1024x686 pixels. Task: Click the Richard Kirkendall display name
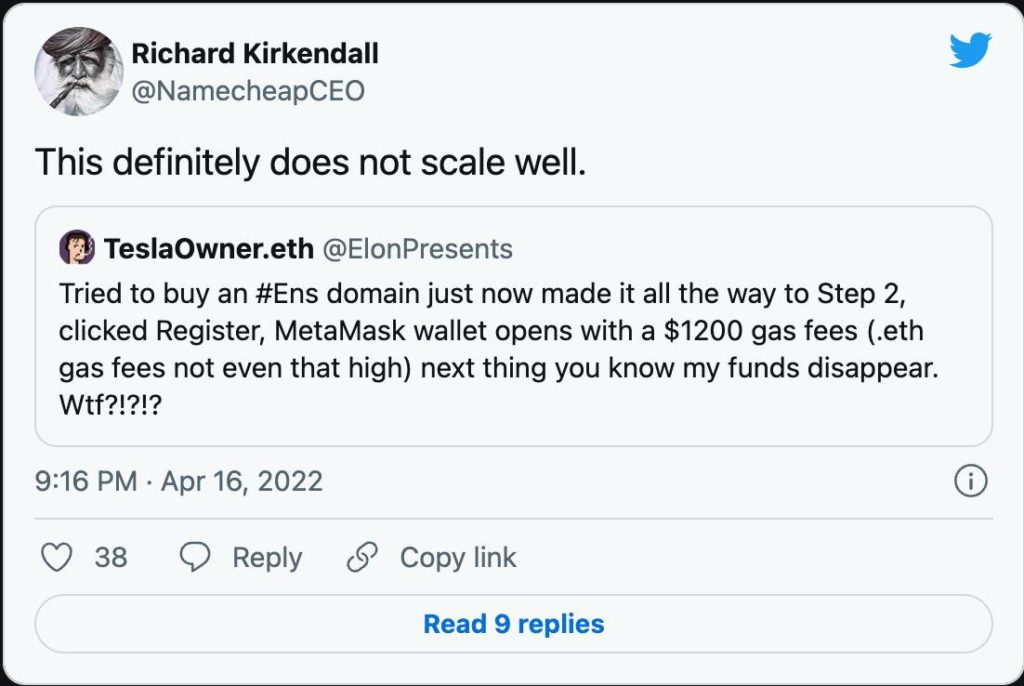click(x=255, y=54)
